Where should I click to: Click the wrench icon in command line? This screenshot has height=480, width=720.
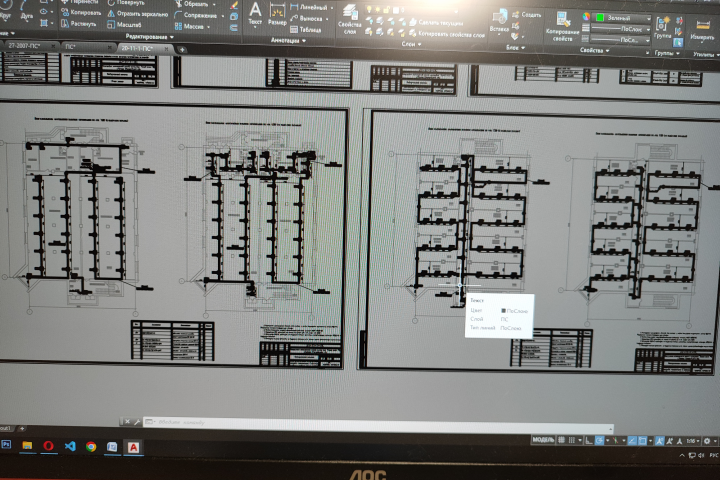coord(137,422)
